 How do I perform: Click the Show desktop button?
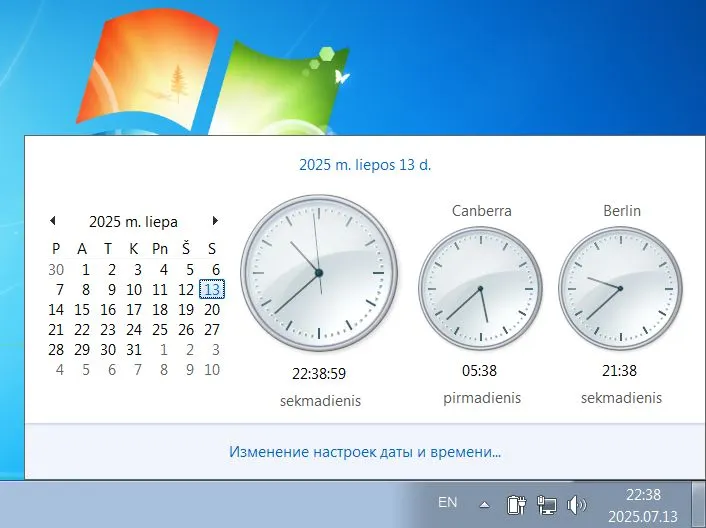coord(699,505)
